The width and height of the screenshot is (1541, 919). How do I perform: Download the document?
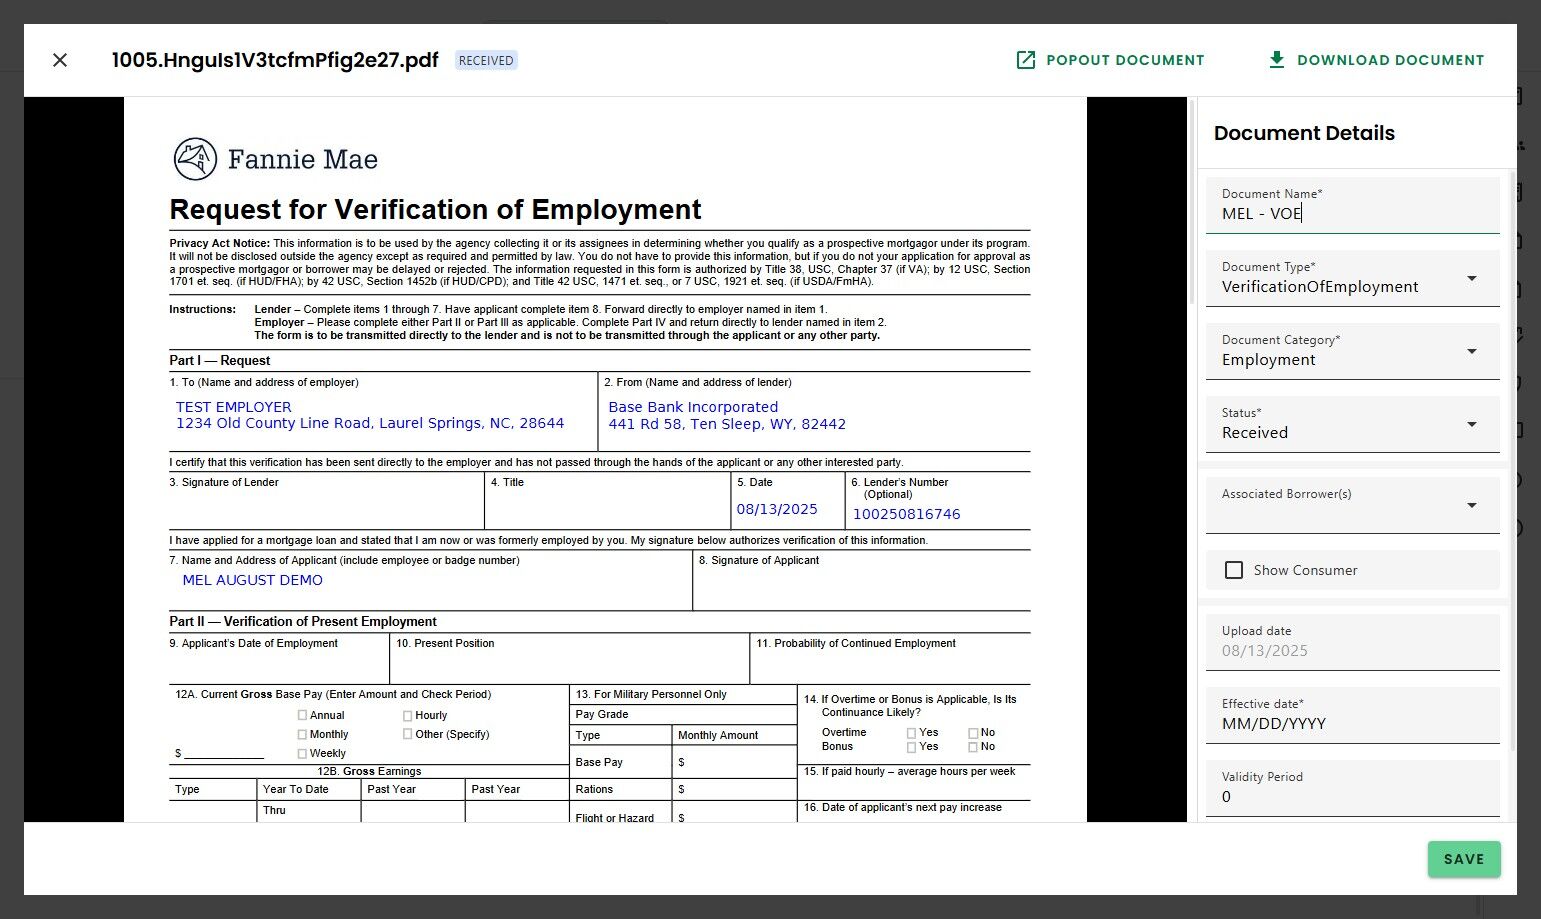point(1375,60)
